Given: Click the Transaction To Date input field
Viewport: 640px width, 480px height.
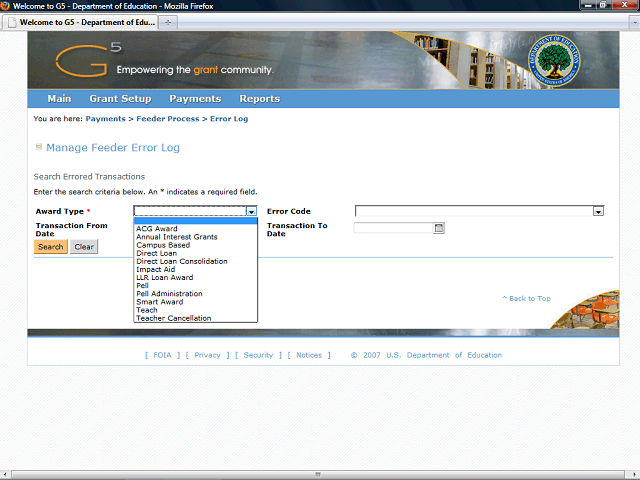Looking at the screenshot, I should 393,228.
